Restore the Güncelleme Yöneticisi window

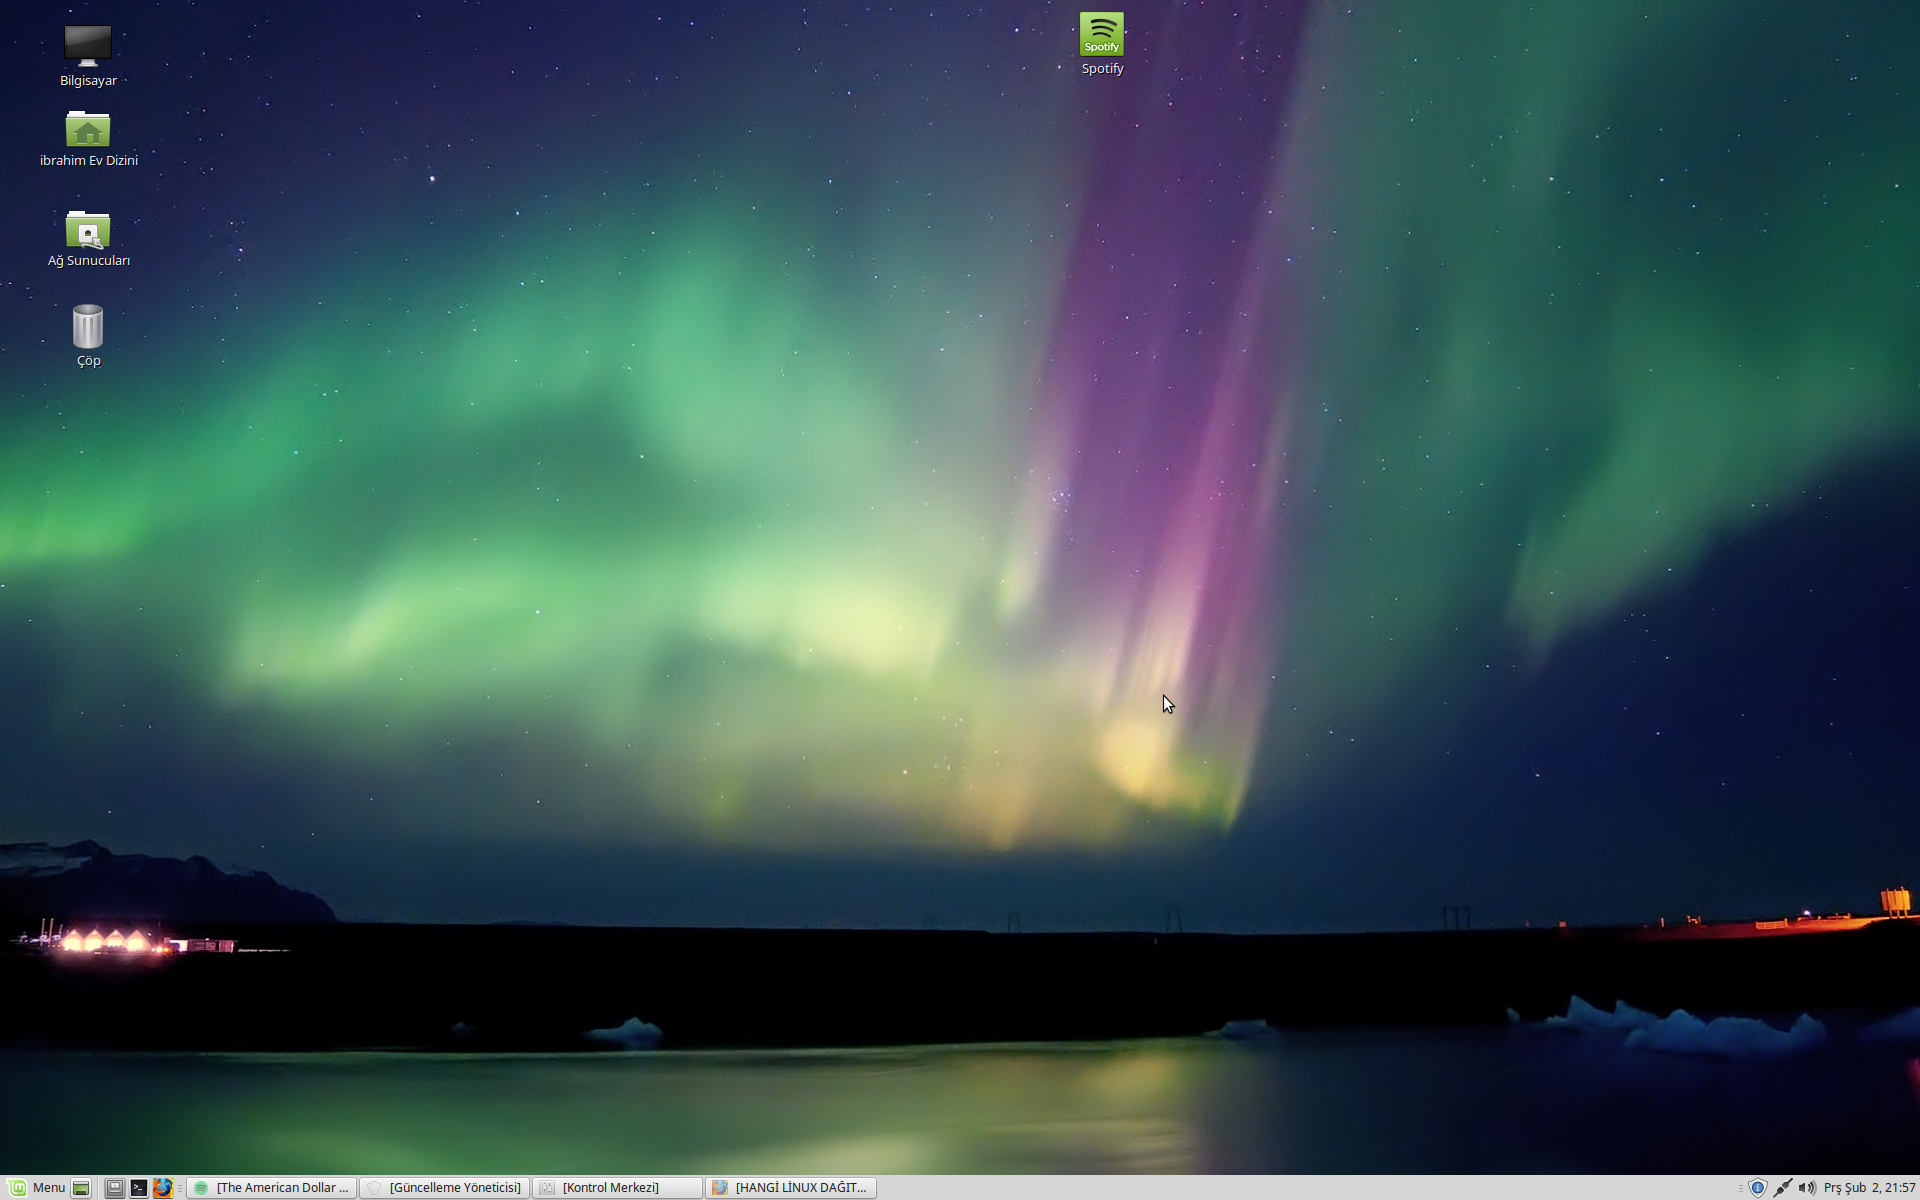coord(444,1188)
